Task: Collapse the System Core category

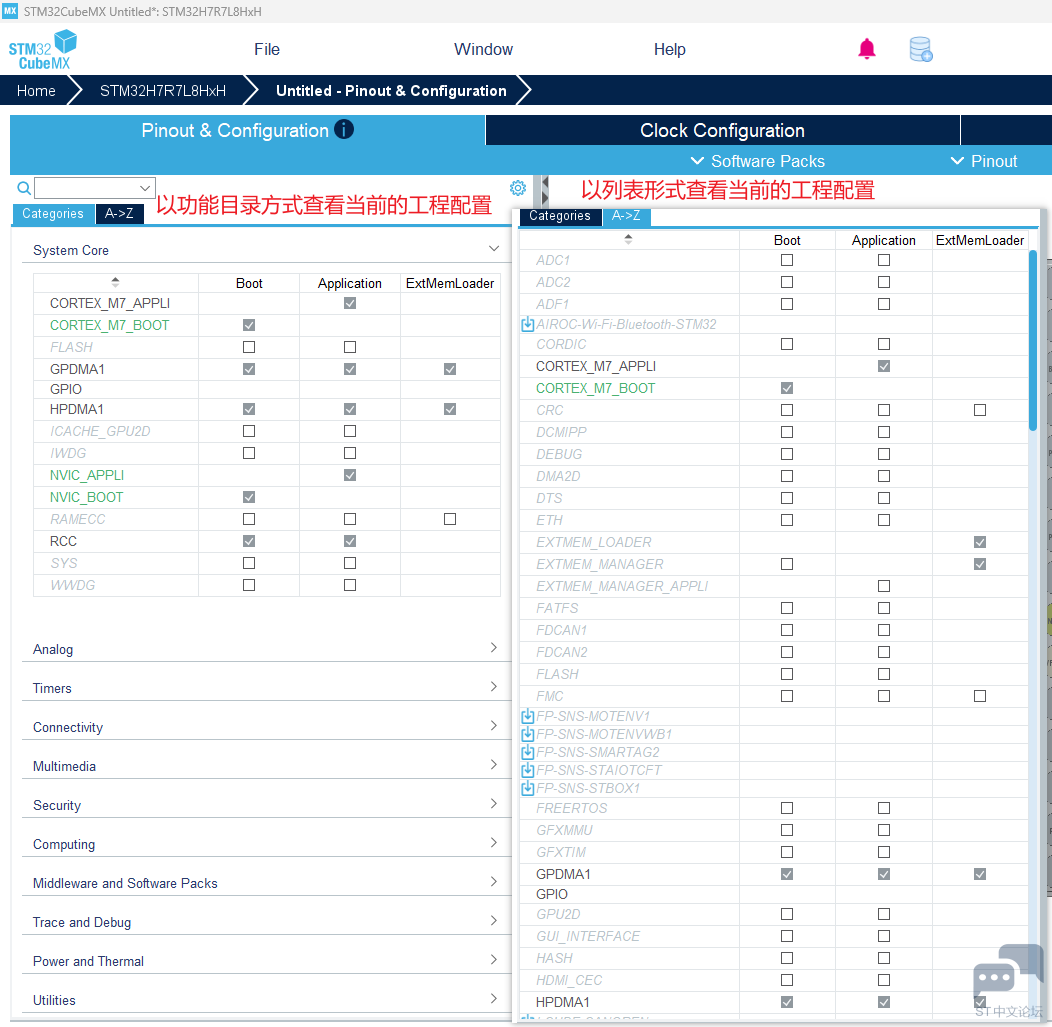Action: click(x=494, y=249)
